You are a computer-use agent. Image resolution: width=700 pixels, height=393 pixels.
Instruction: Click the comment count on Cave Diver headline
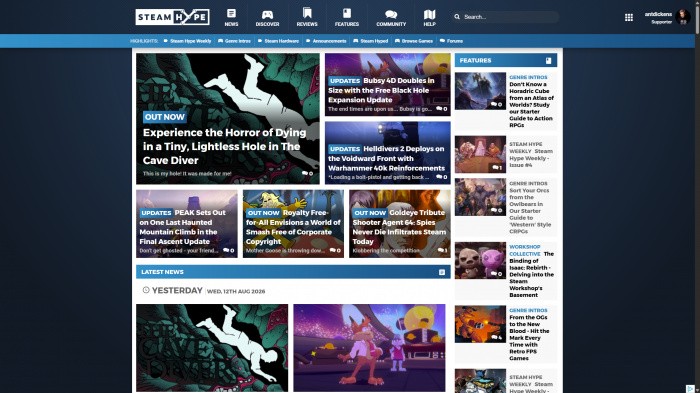[x=307, y=174]
